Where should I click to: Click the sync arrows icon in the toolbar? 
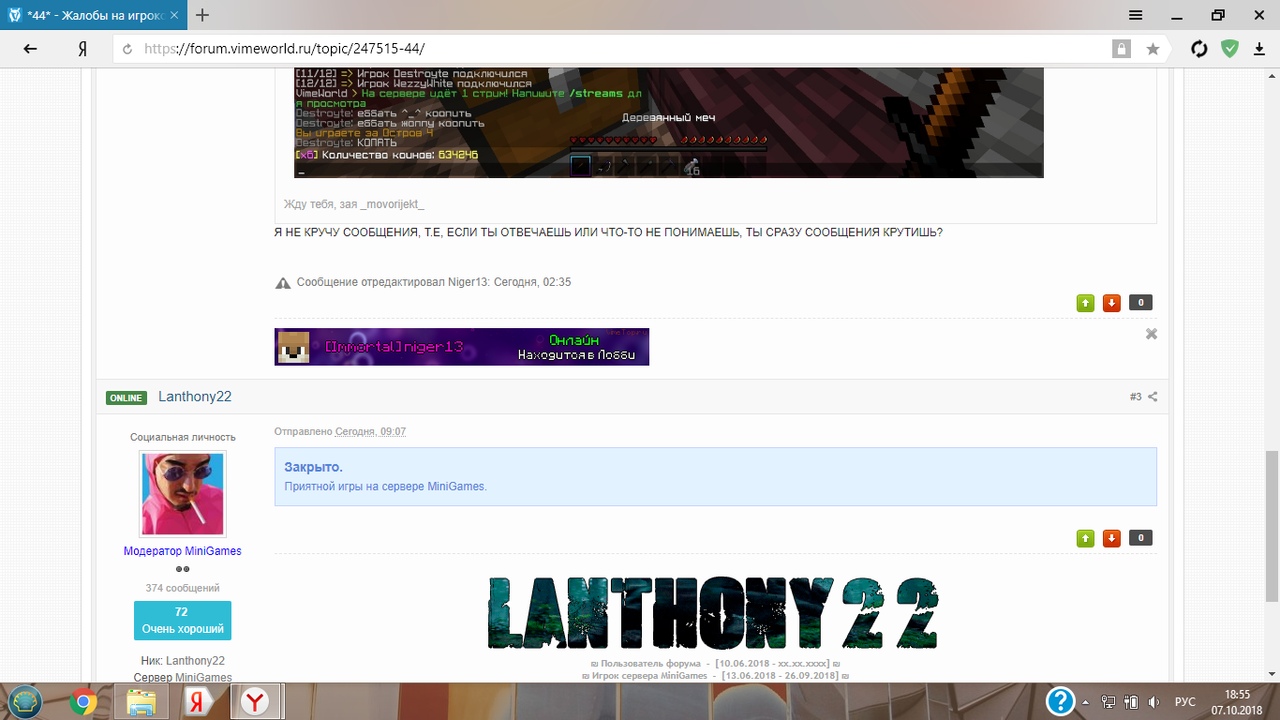tap(1199, 49)
